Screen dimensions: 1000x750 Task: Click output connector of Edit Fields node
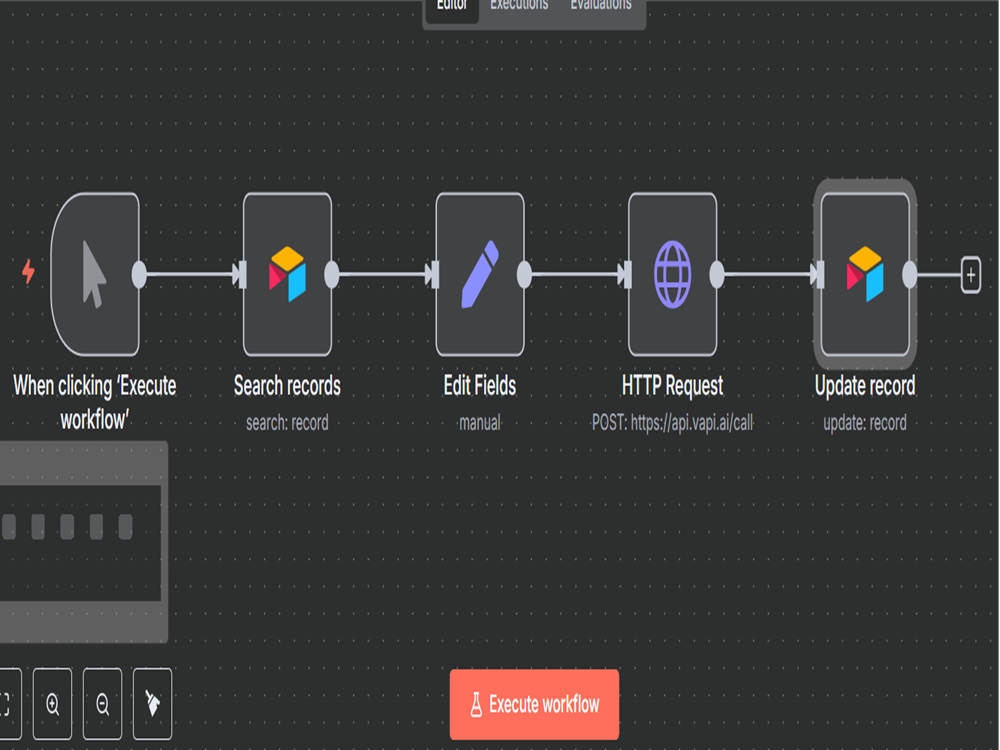click(524, 274)
